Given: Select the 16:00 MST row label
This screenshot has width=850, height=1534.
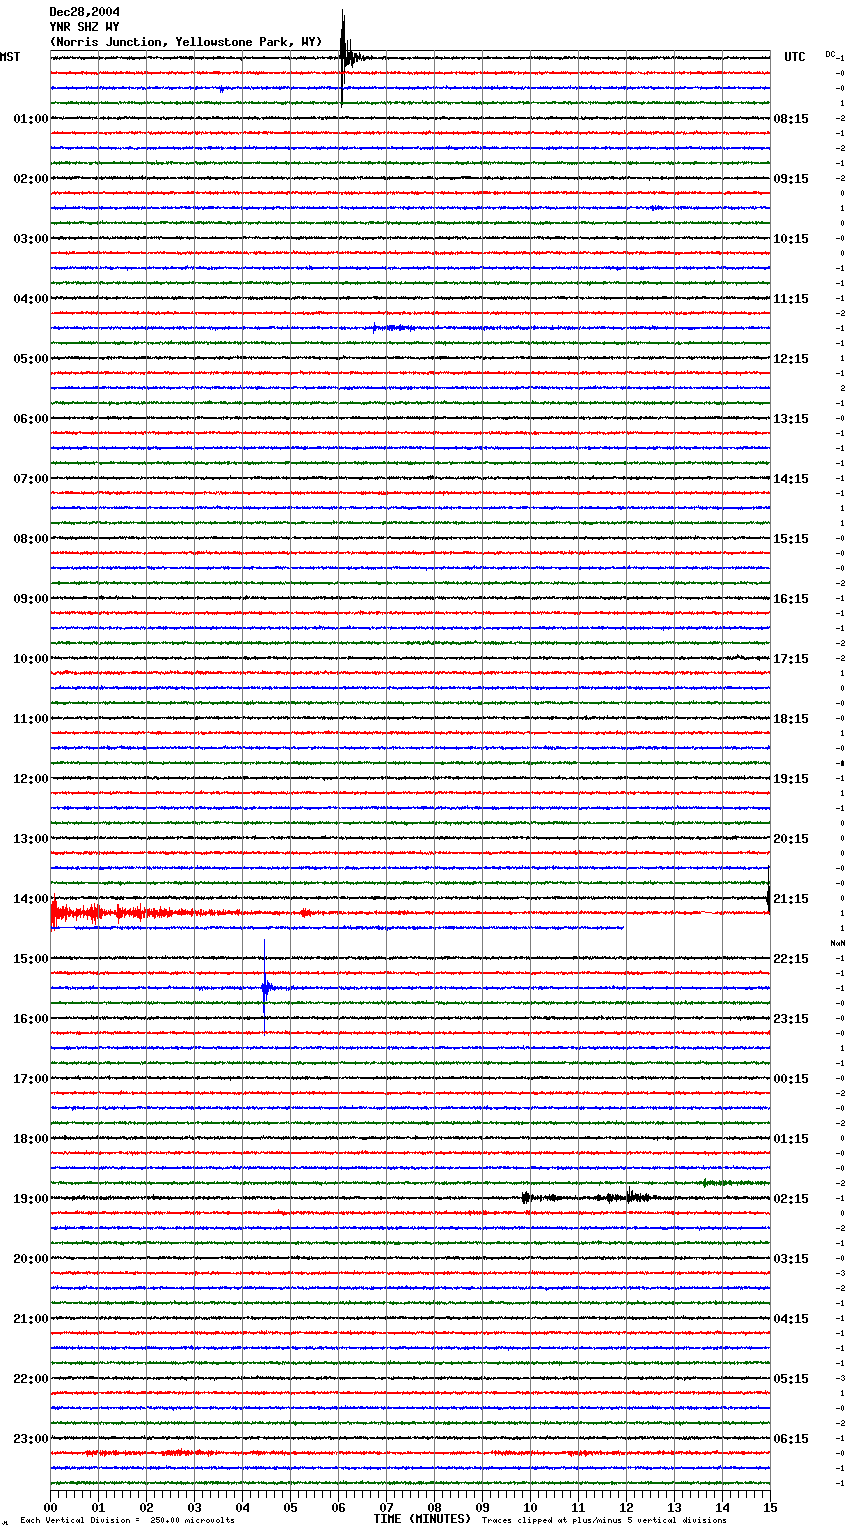Looking at the screenshot, I should (30, 1019).
